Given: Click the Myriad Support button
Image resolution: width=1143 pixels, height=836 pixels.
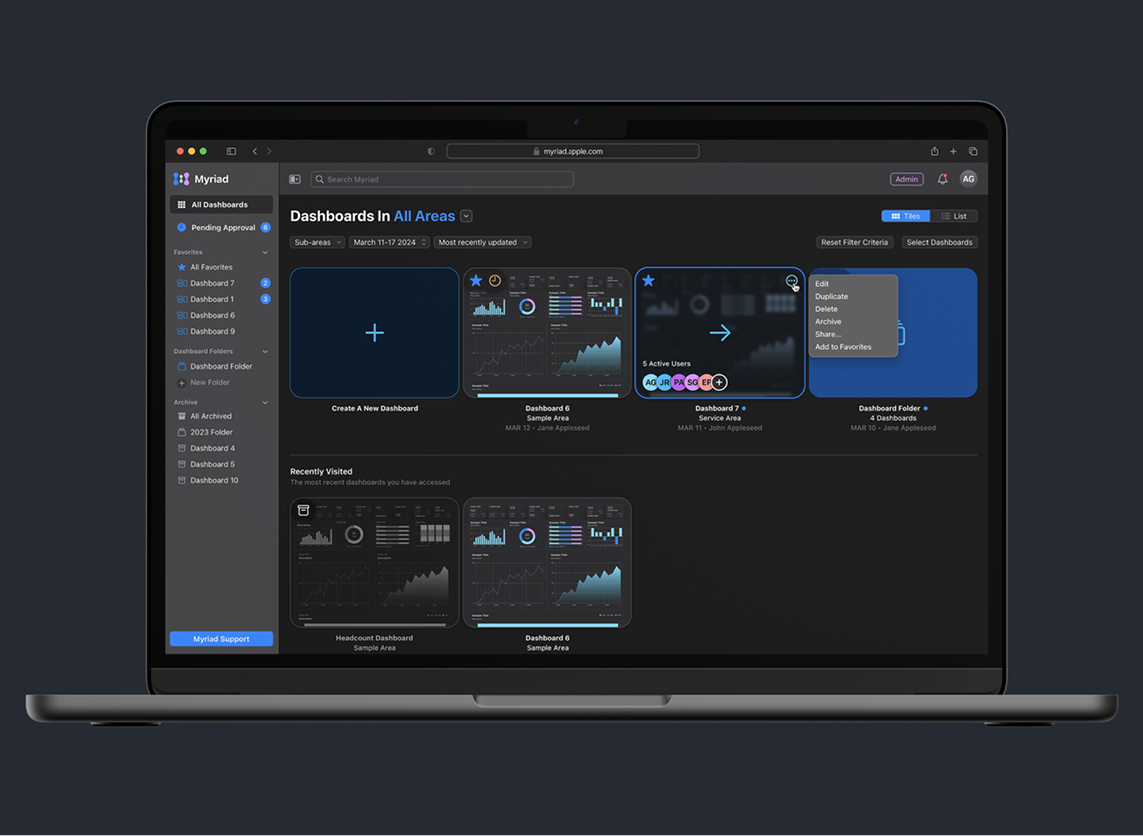Looking at the screenshot, I should [220, 638].
